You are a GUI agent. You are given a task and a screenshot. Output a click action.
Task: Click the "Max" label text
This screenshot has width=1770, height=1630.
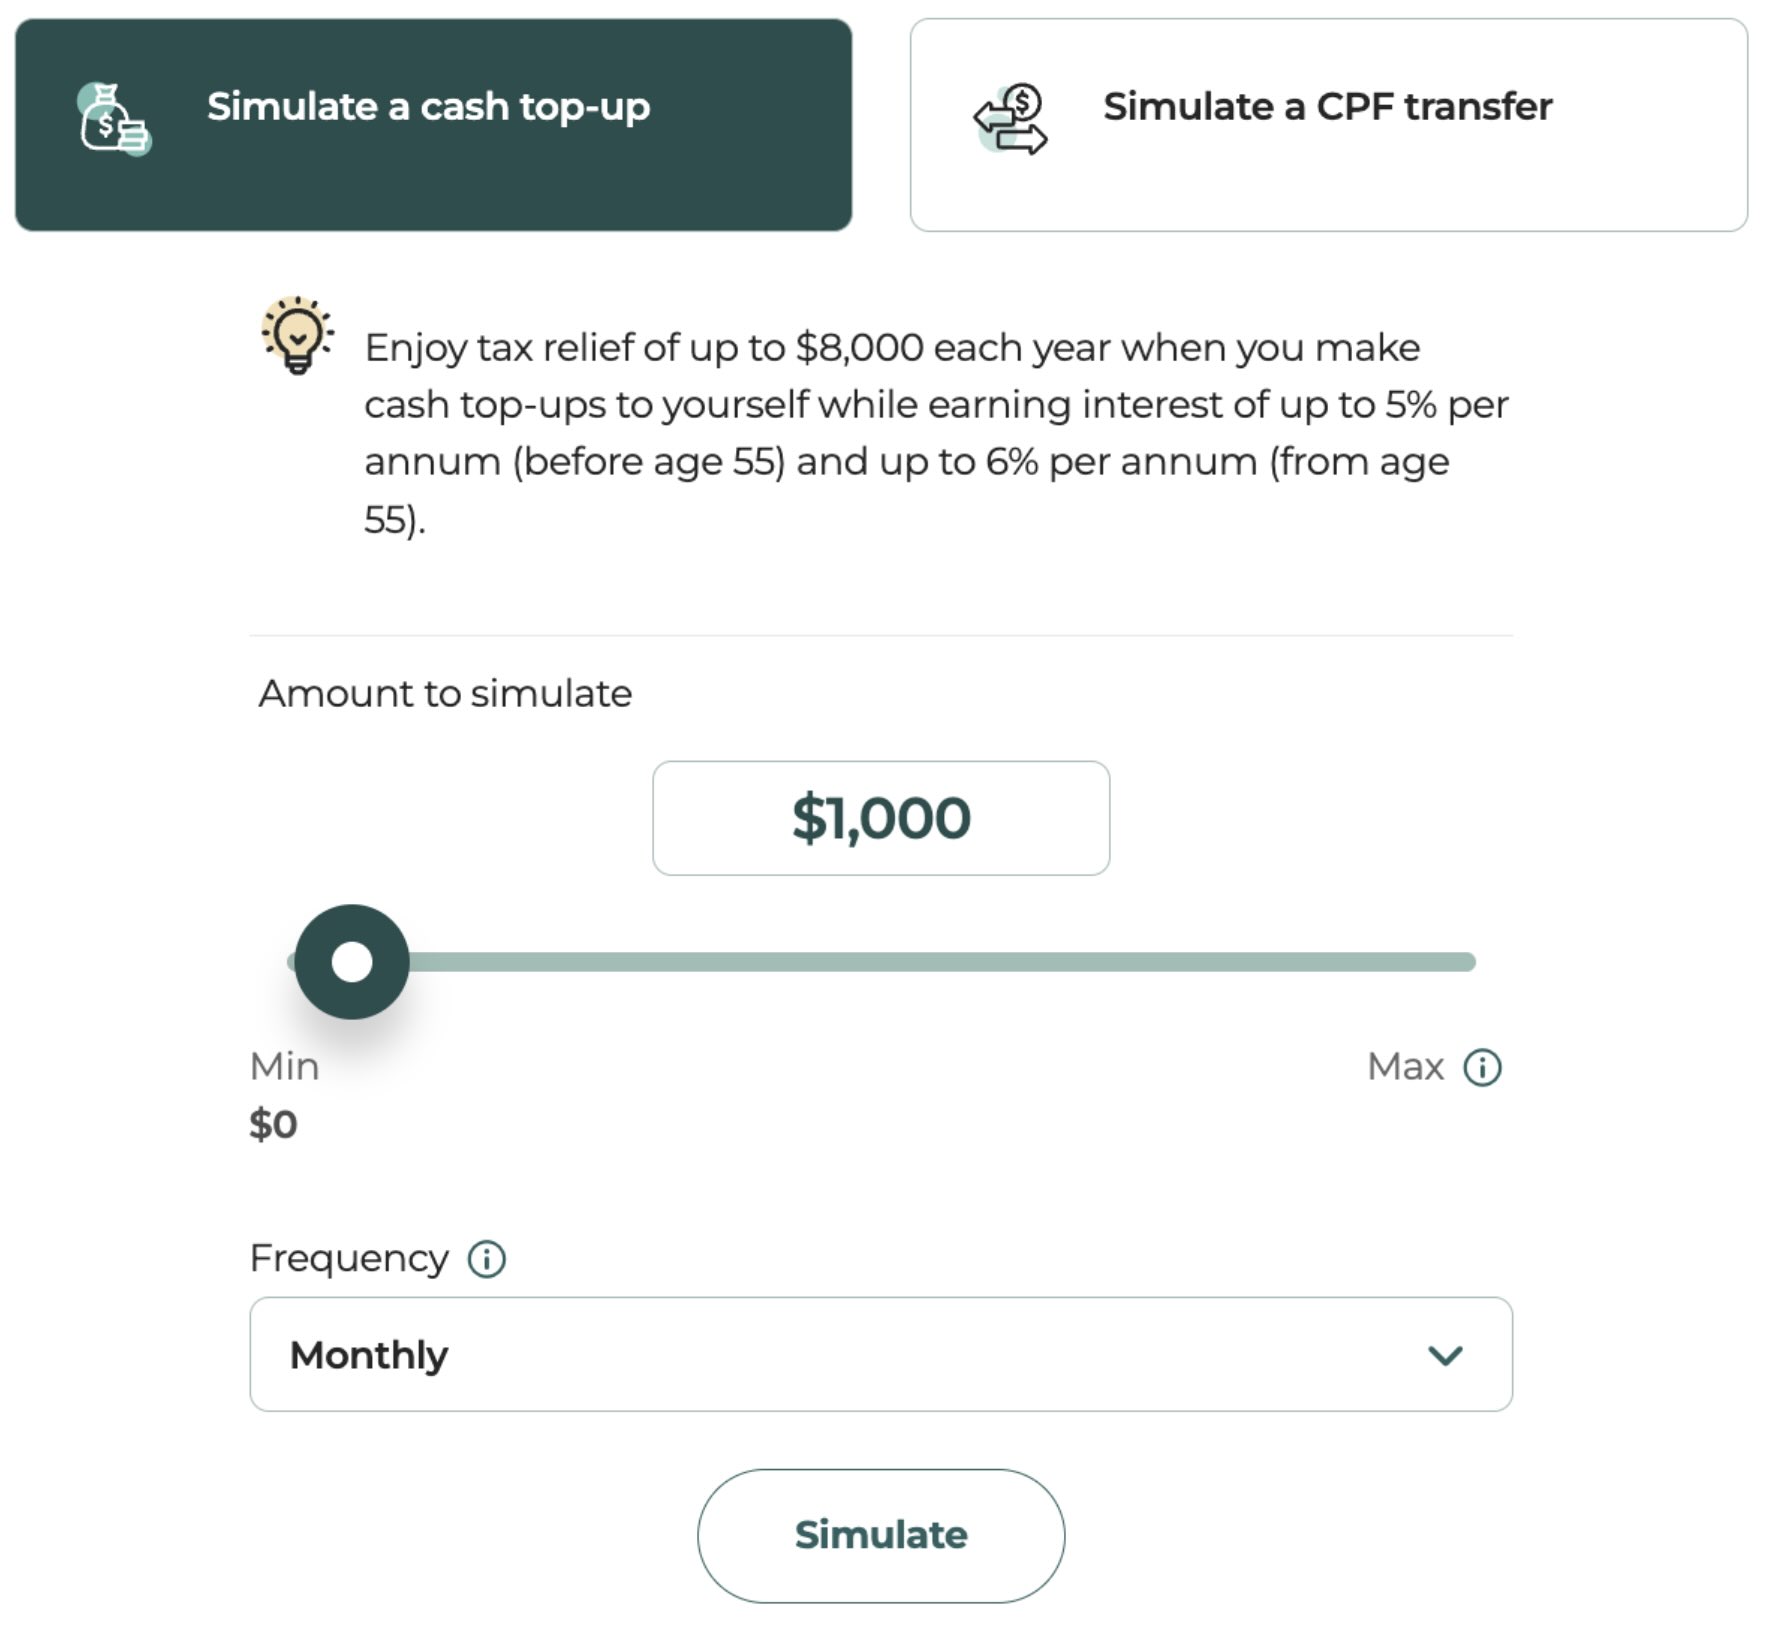(x=1405, y=1067)
